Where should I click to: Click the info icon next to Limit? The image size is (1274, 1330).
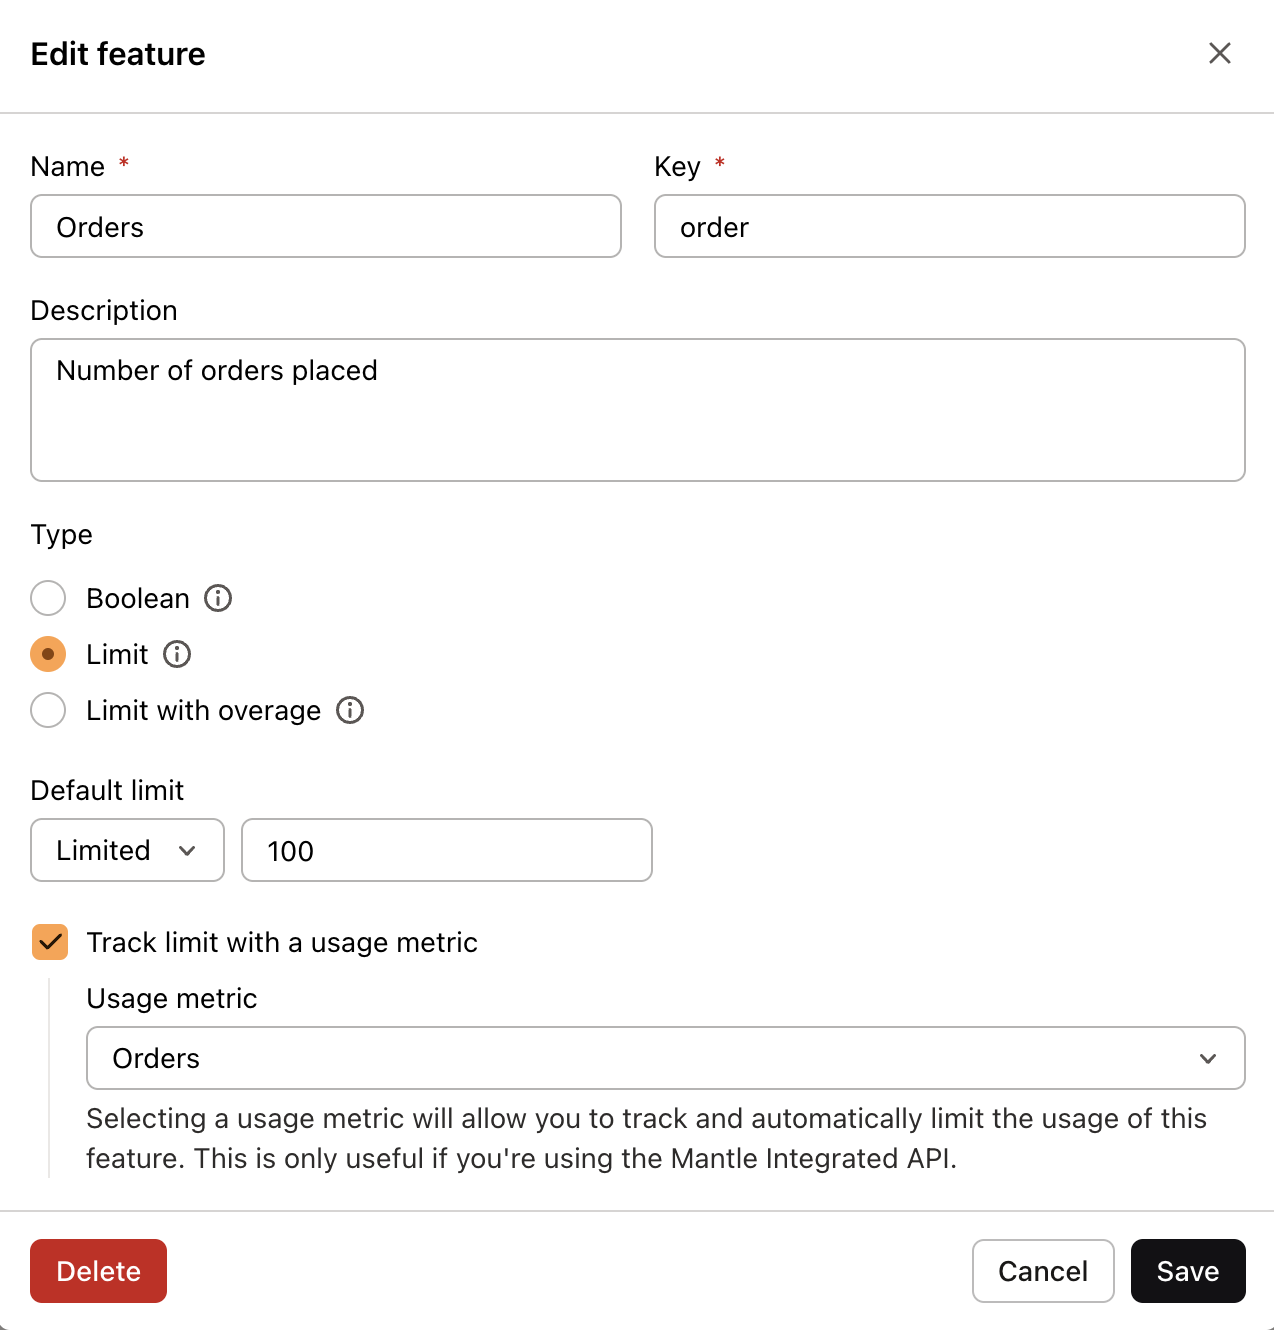(177, 654)
